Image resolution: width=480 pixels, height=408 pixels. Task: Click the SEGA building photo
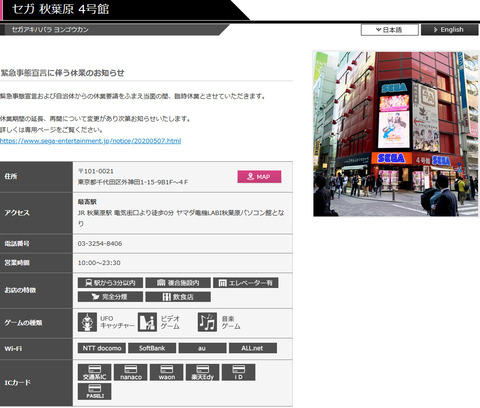tap(396, 134)
